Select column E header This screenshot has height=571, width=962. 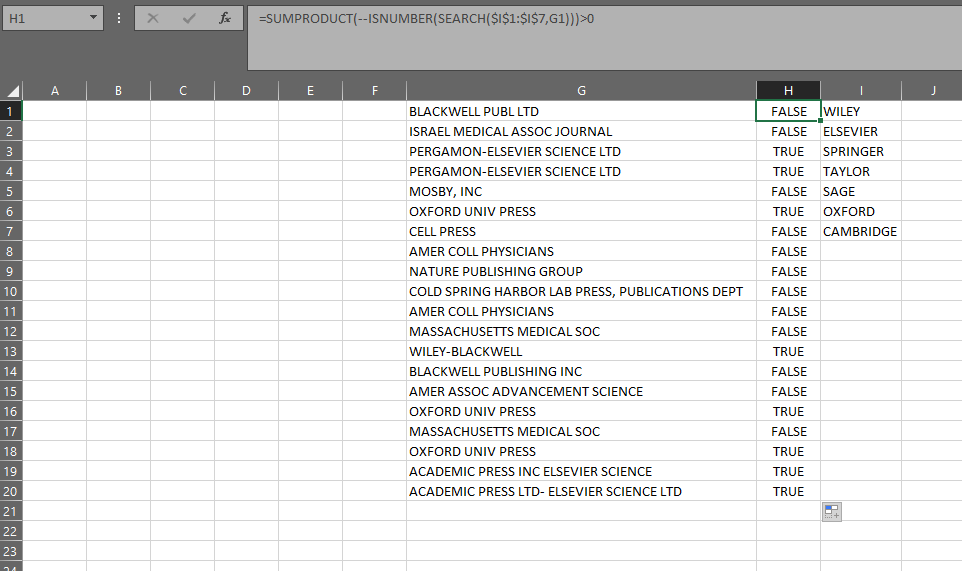pyautogui.click(x=310, y=91)
